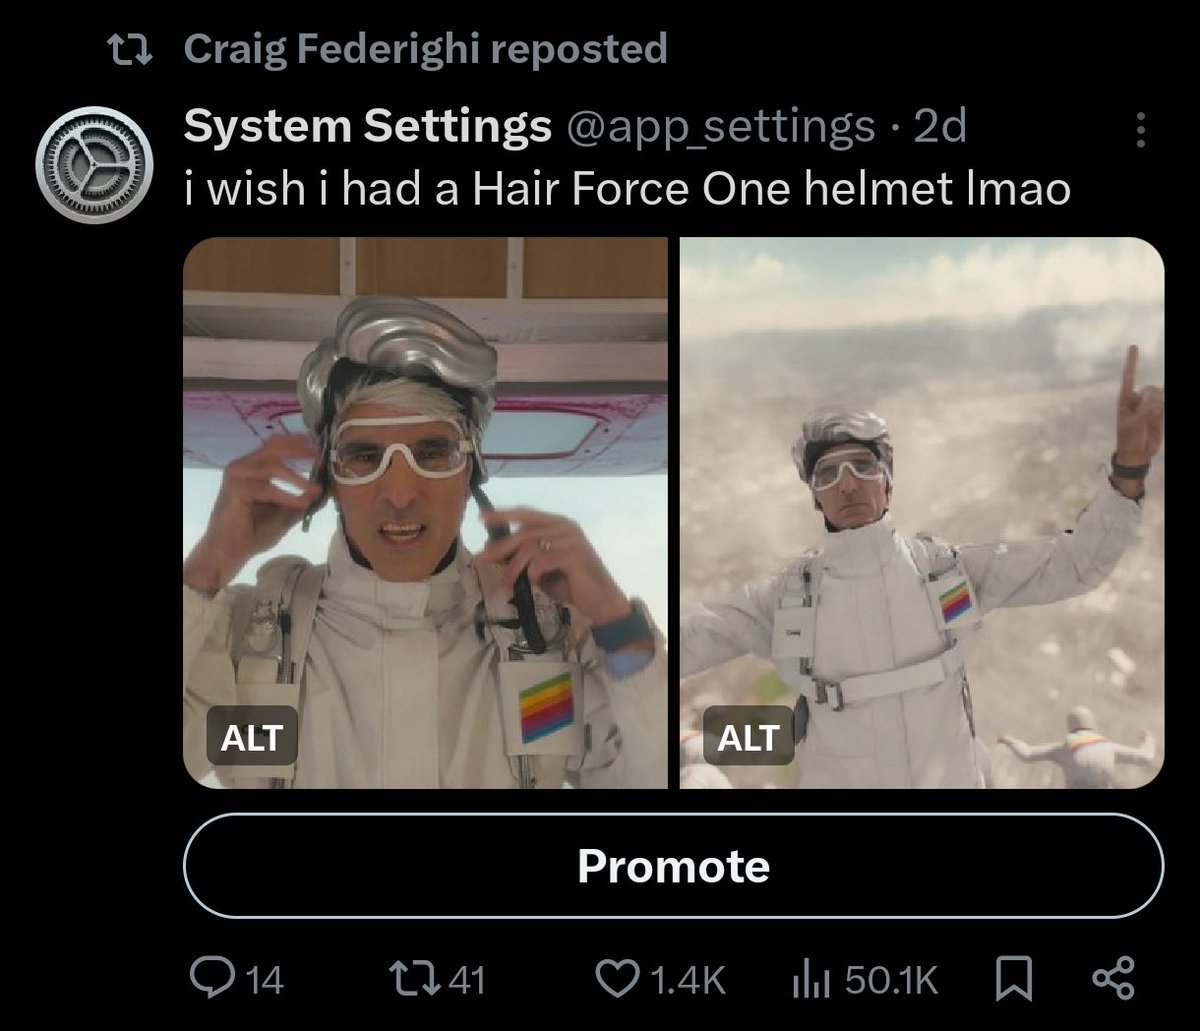
Task: Show ALT text for the left image
Action: (251, 739)
